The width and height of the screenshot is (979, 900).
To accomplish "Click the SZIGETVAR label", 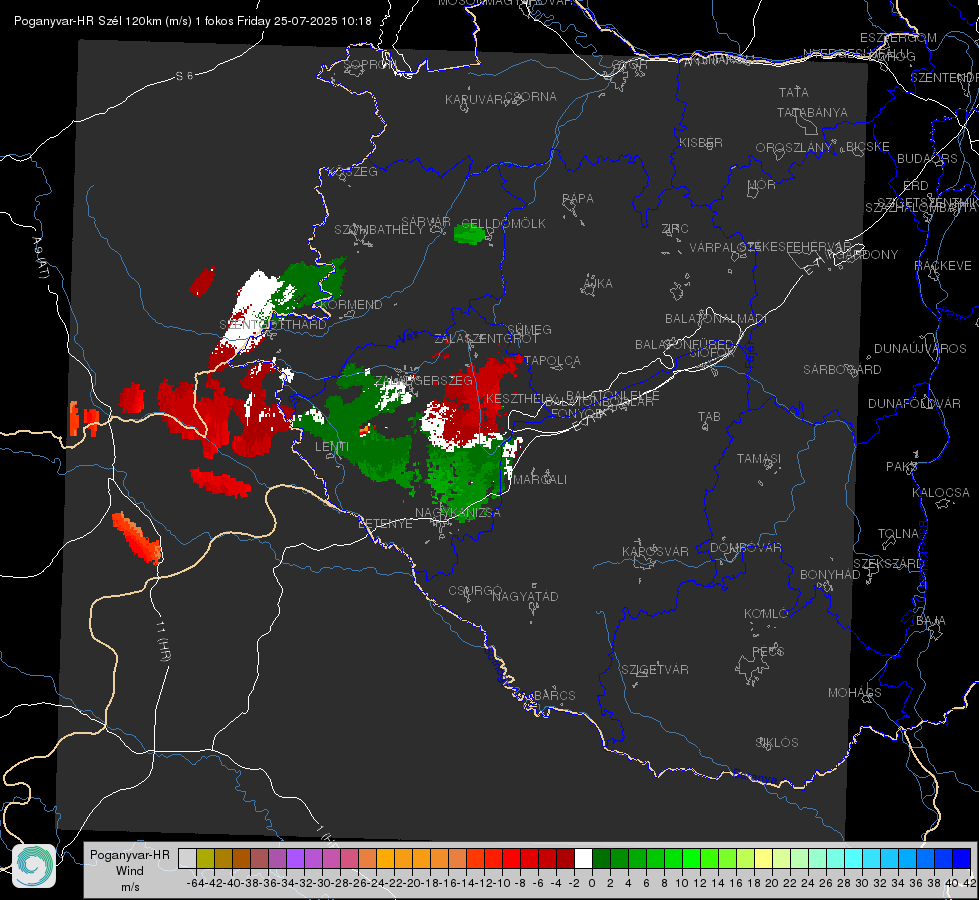I will click(655, 670).
